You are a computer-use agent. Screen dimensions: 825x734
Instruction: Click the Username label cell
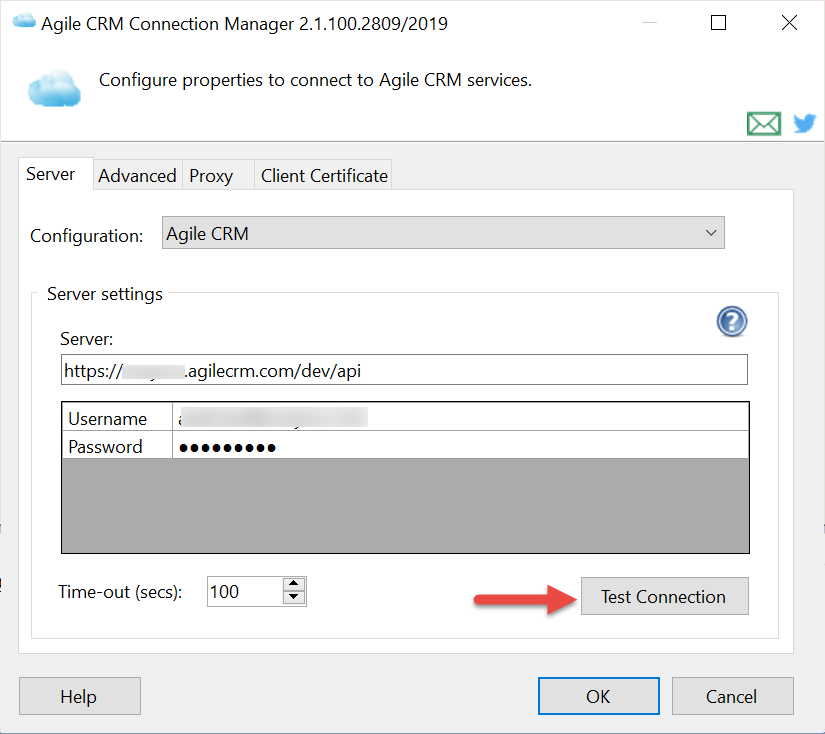click(x=117, y=418)
